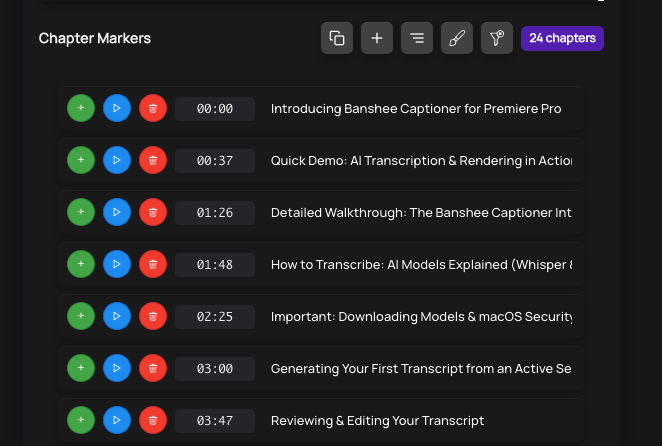Delete the 00:37 Quick Demo chapter
Image resolution: width=662 pixels, height=446 pixels.
(x=153, y=160)
